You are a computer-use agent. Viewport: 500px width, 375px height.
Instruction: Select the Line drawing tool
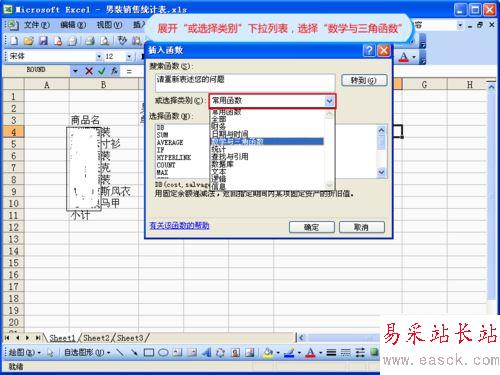click(120, 352)
